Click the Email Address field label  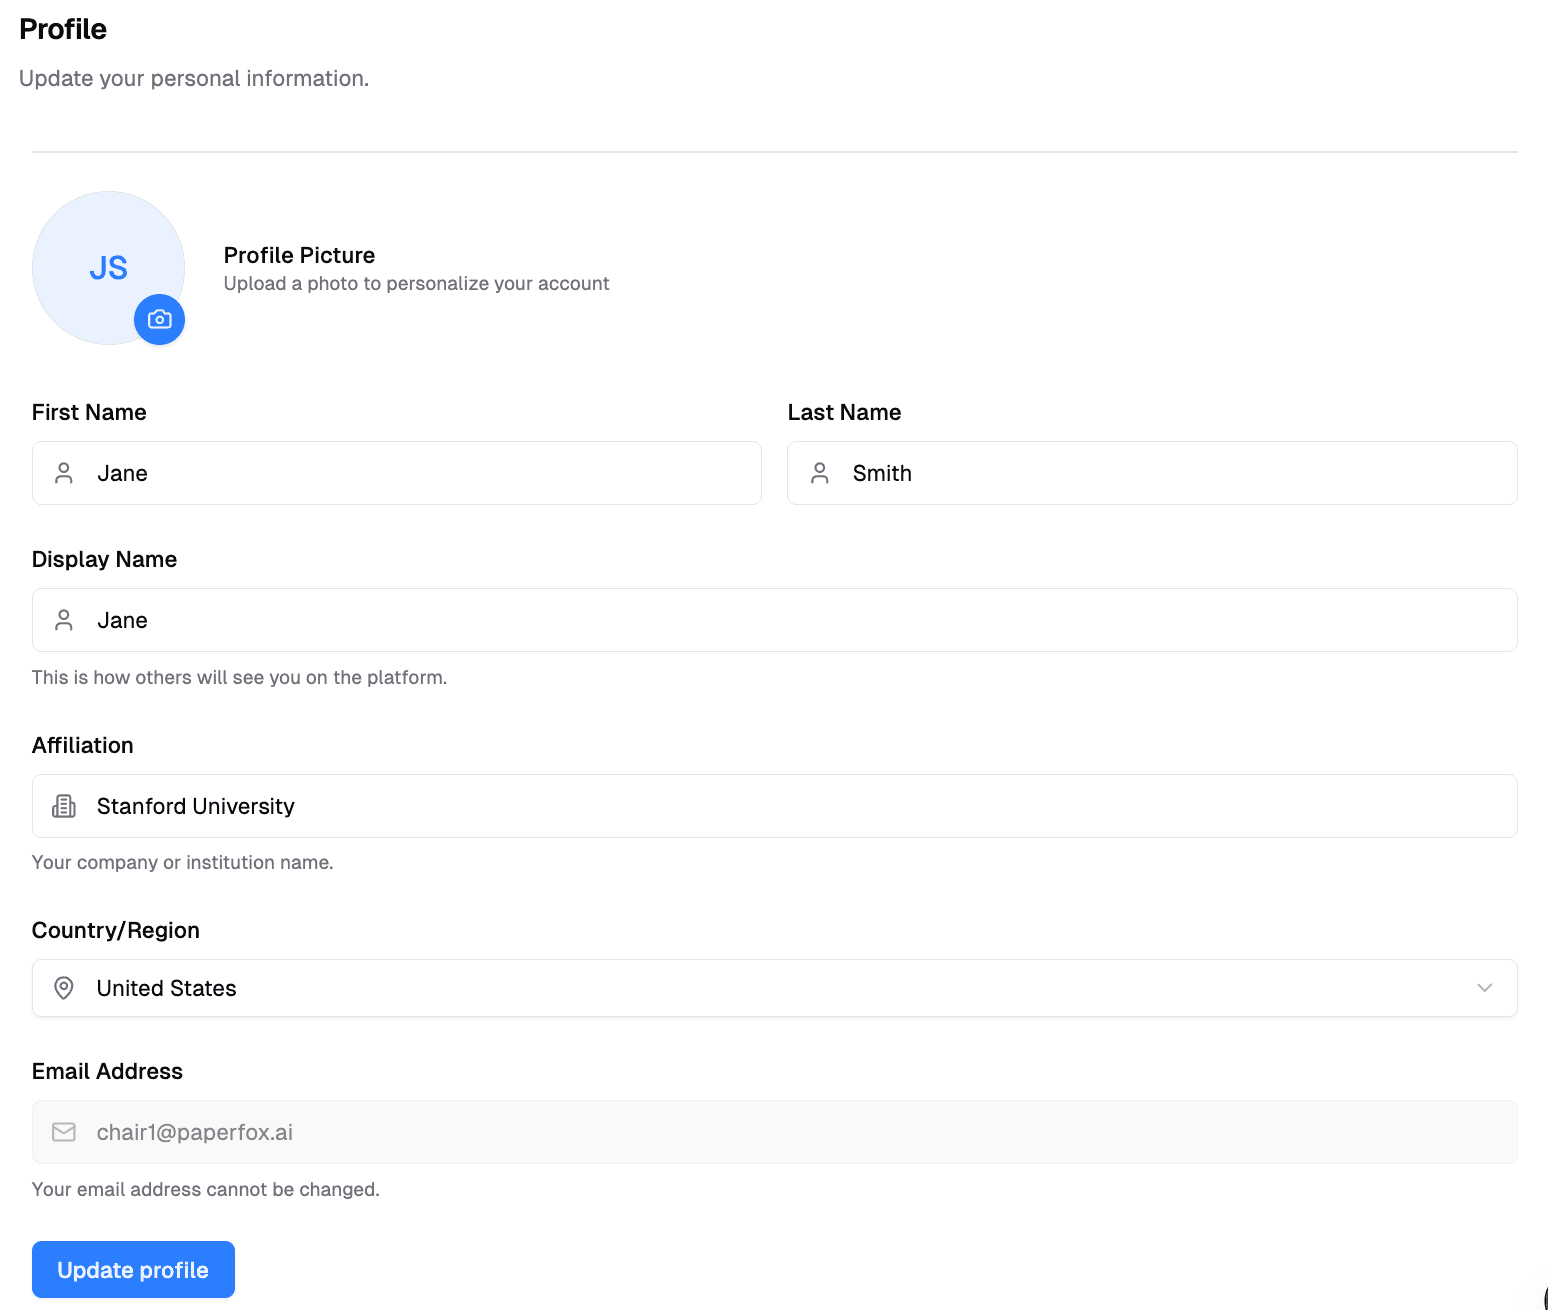[107, 1071]
